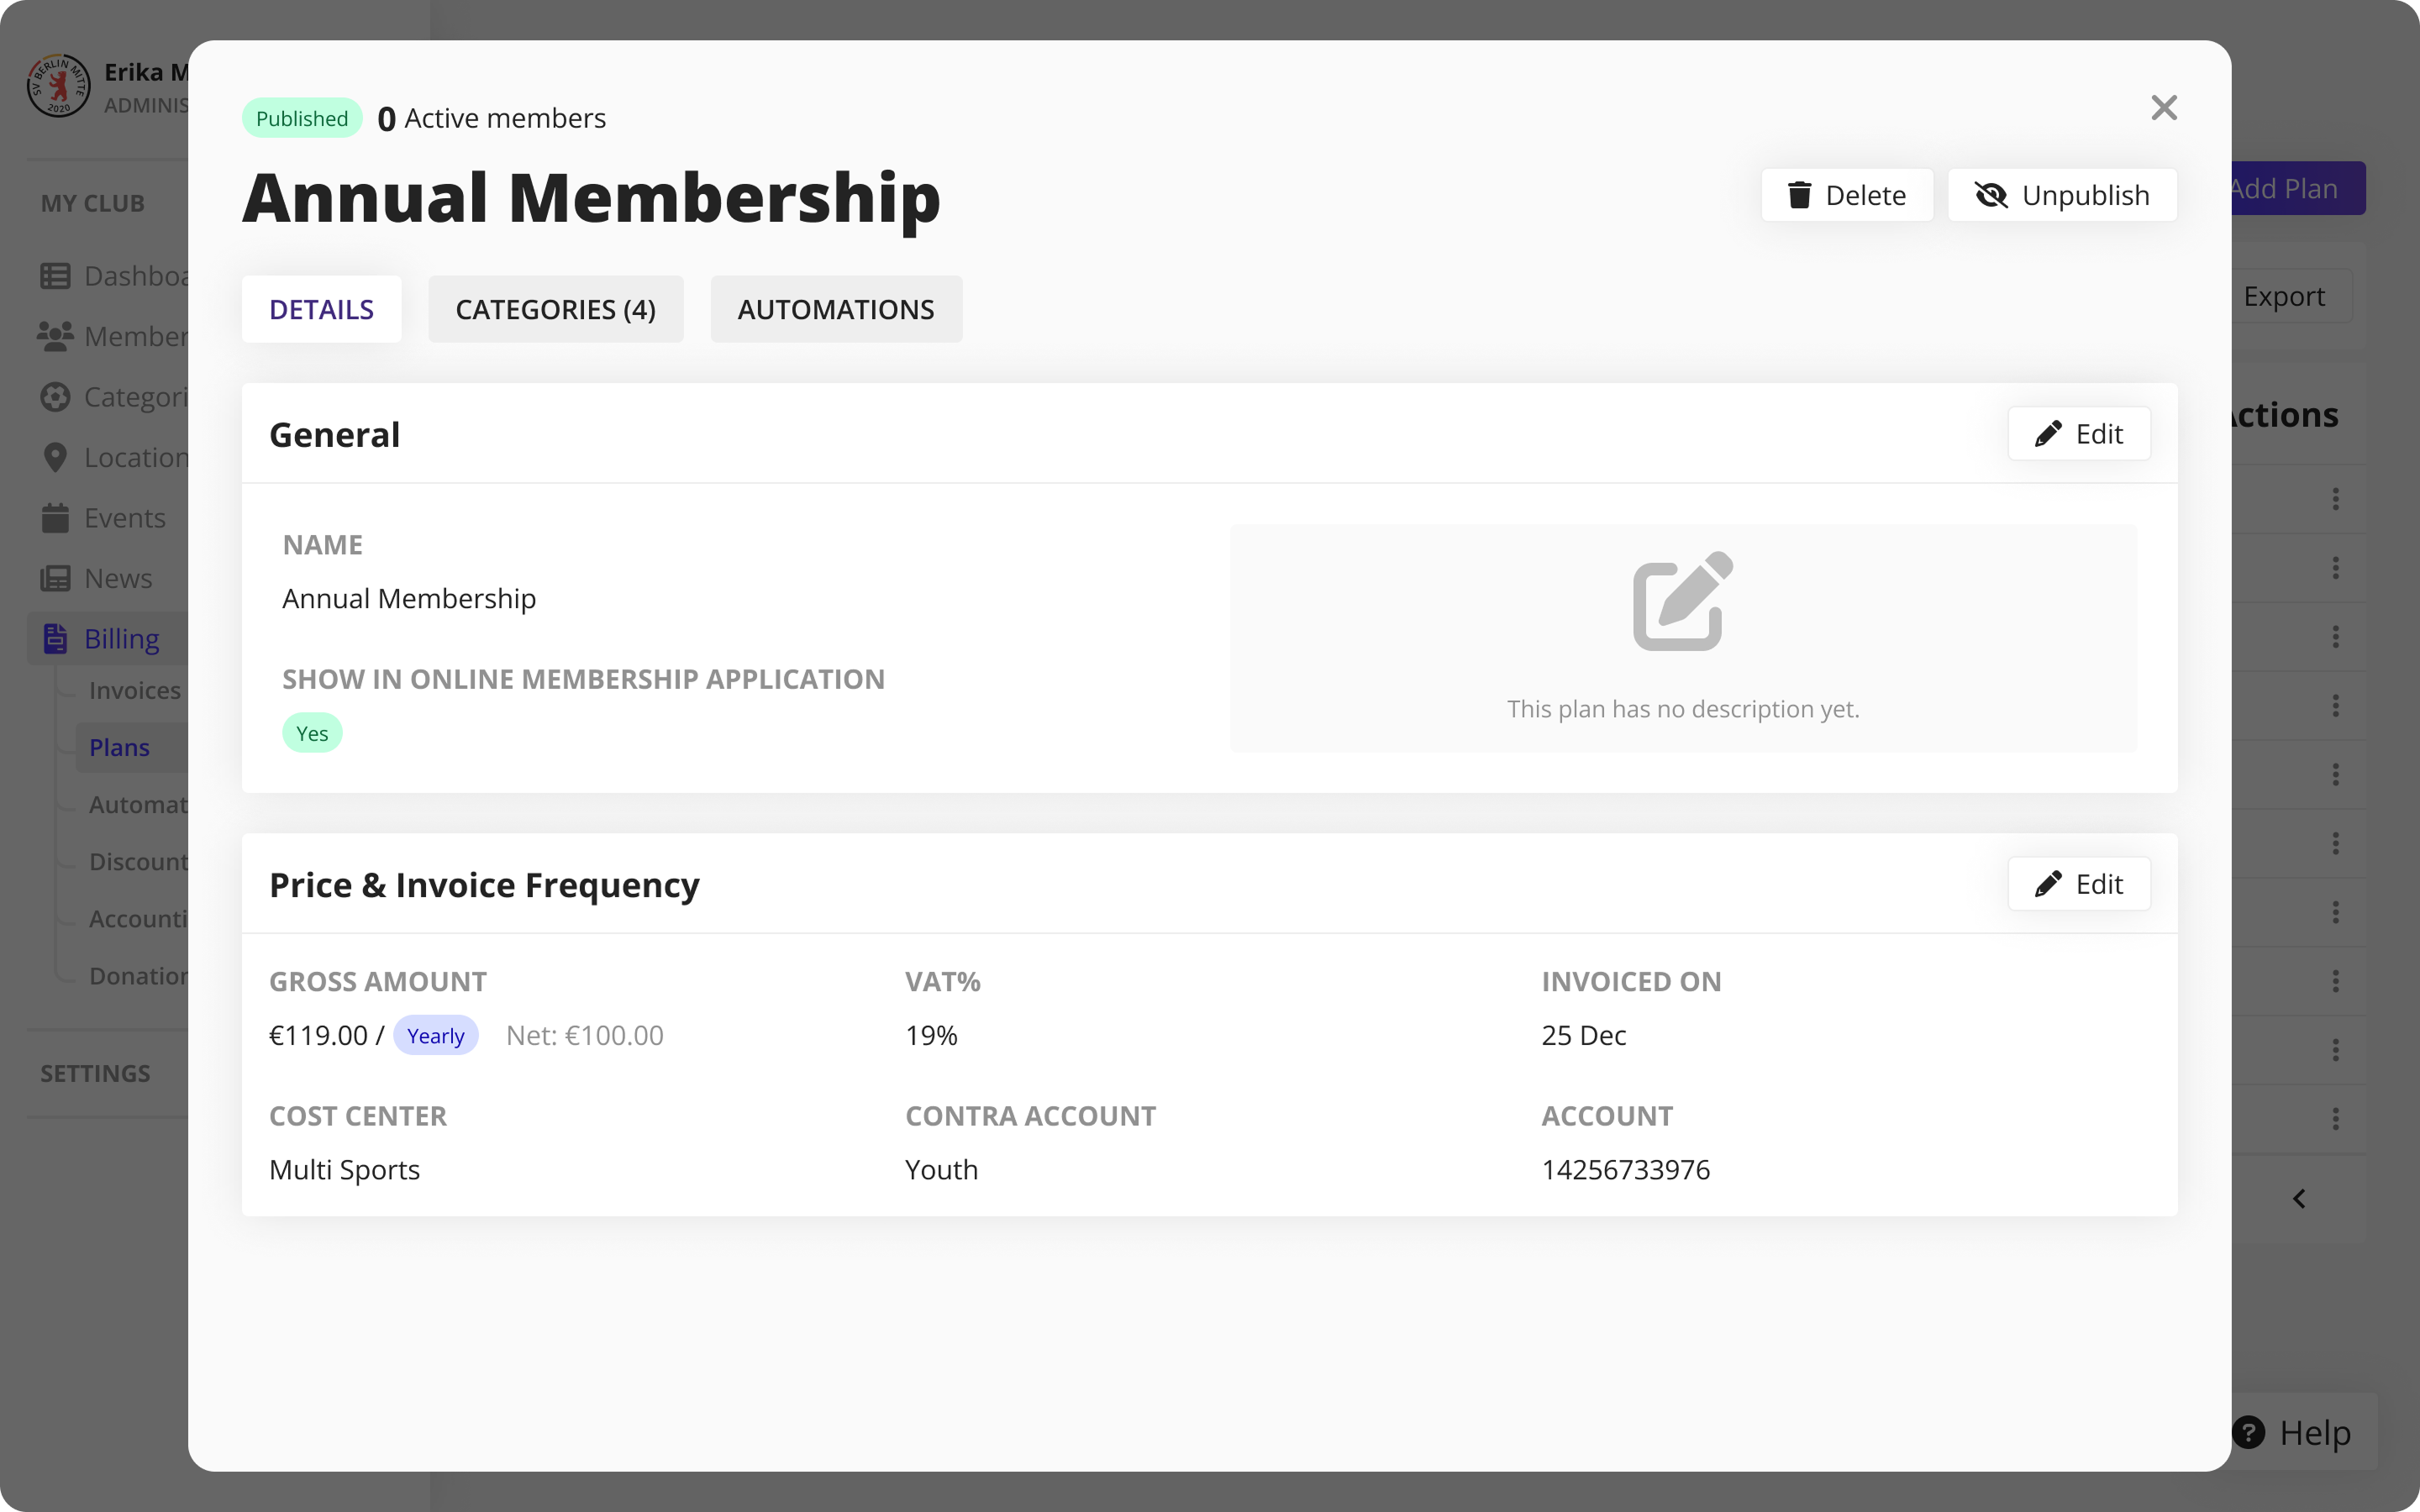Open the Categories (4) tab
The image size is (2420, 1512).
[x=556, y=309]
